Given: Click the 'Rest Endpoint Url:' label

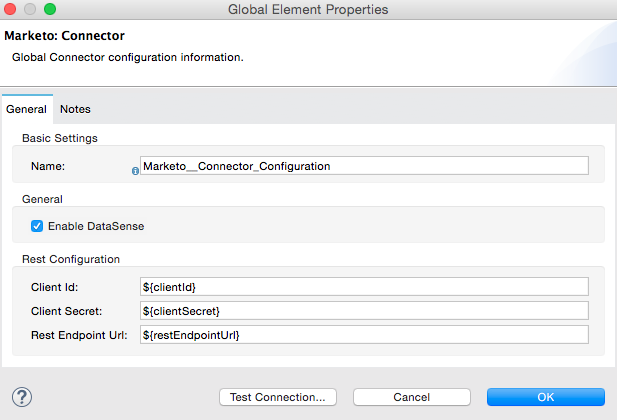Looking at the screenshot, I should (x=79, y=335).
